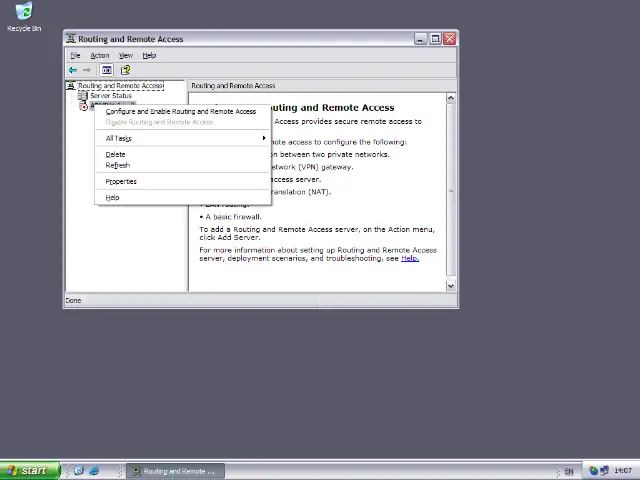
Task: Click the Routing and Remote taskbar button
Action: pyautogui.click(x=175, y=470)
